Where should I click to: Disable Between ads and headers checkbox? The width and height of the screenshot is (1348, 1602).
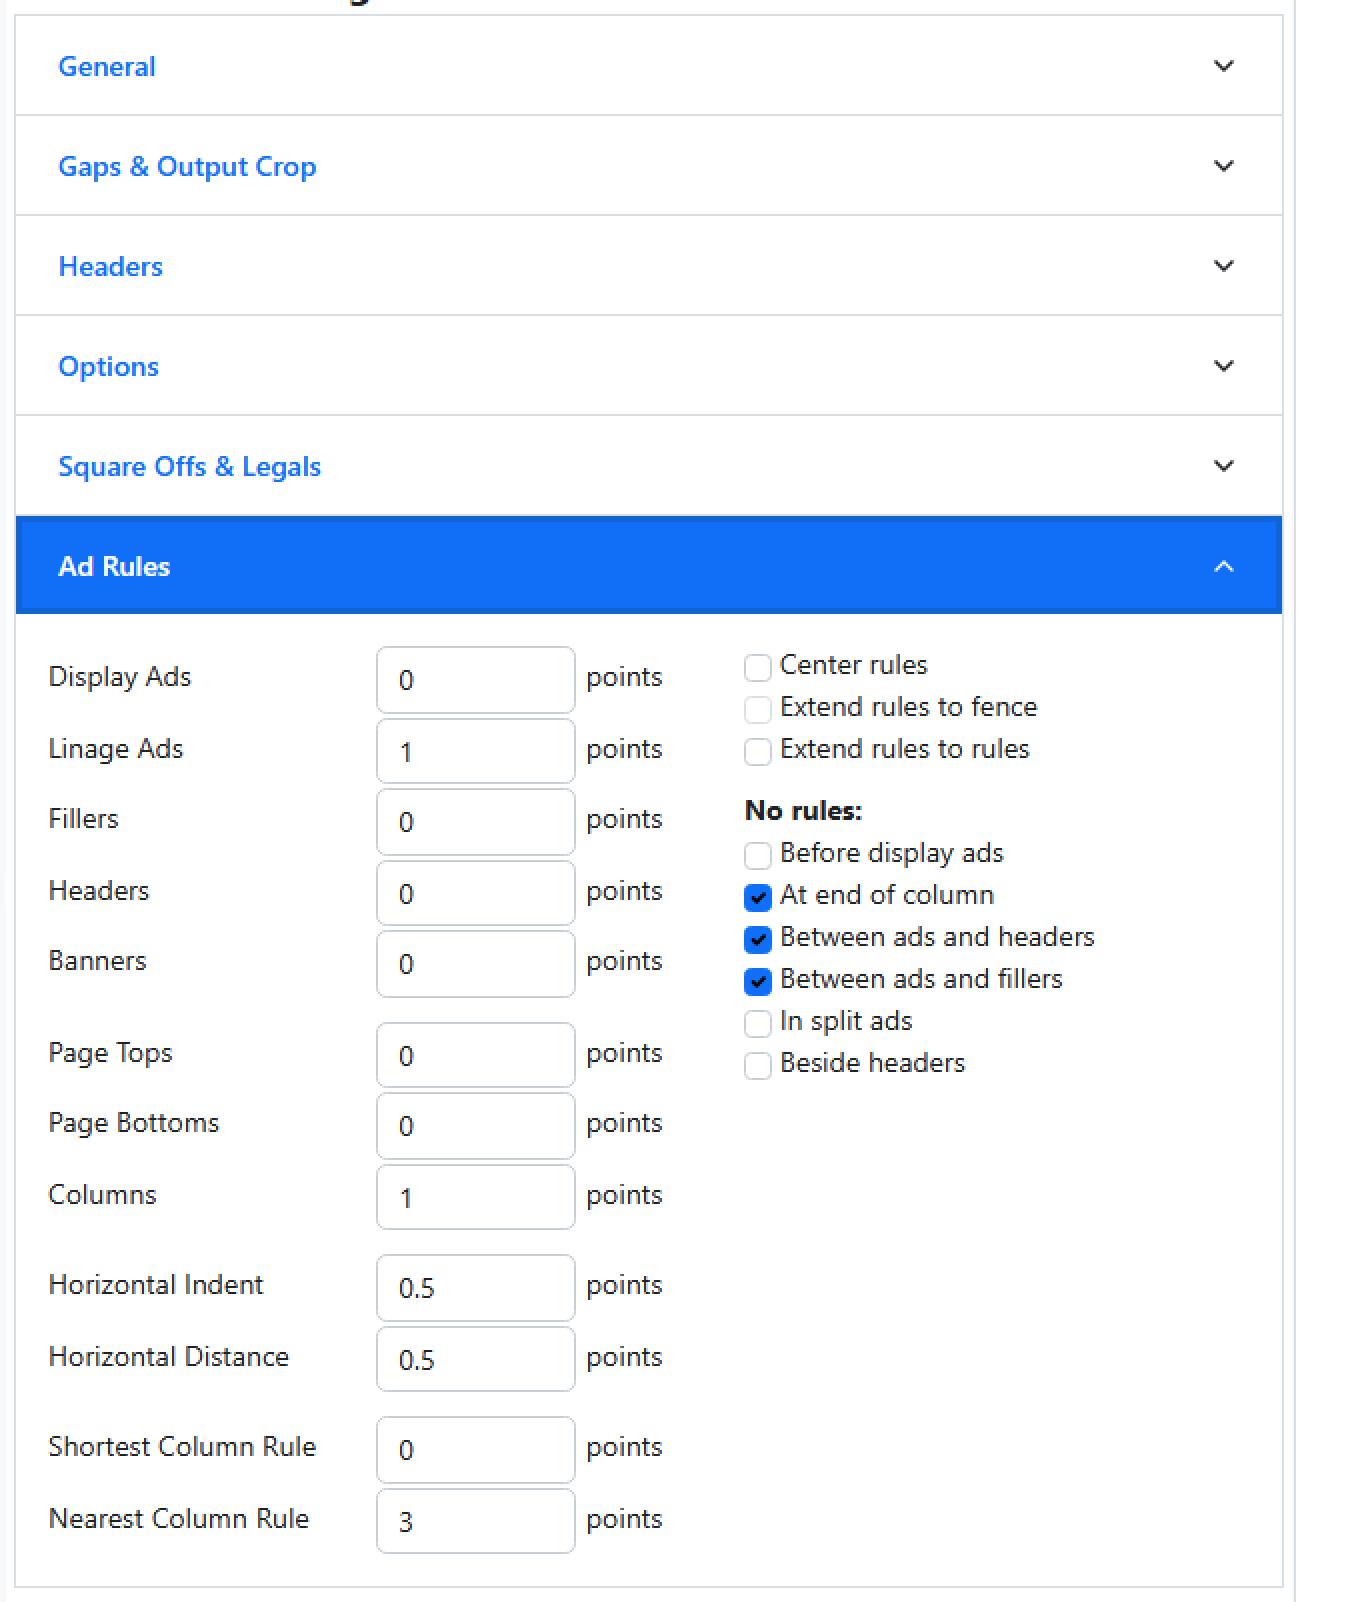click(x=758, y=939)
